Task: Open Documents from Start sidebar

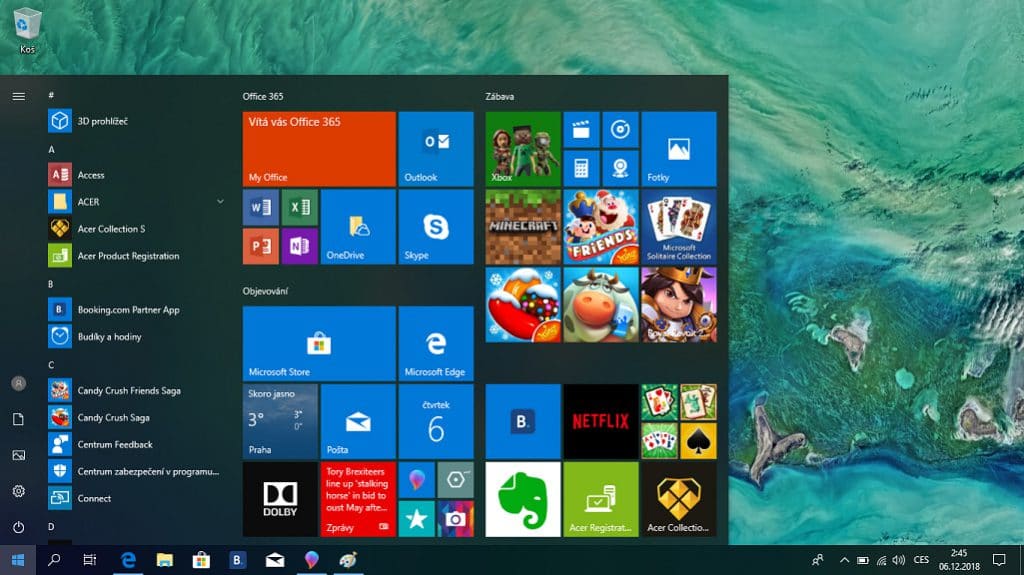Action: tap(18, 419)
